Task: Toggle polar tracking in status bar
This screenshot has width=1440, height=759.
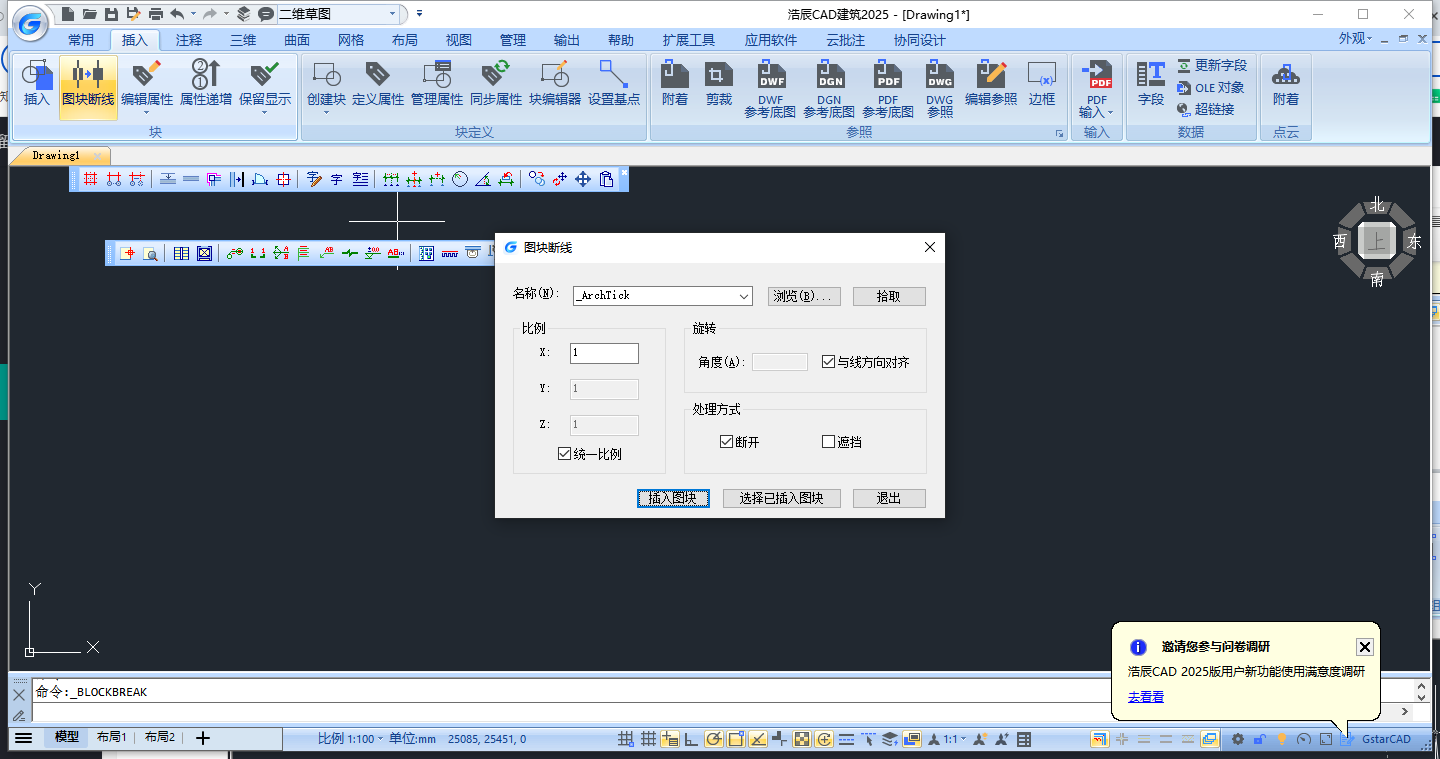Action: 713,739
